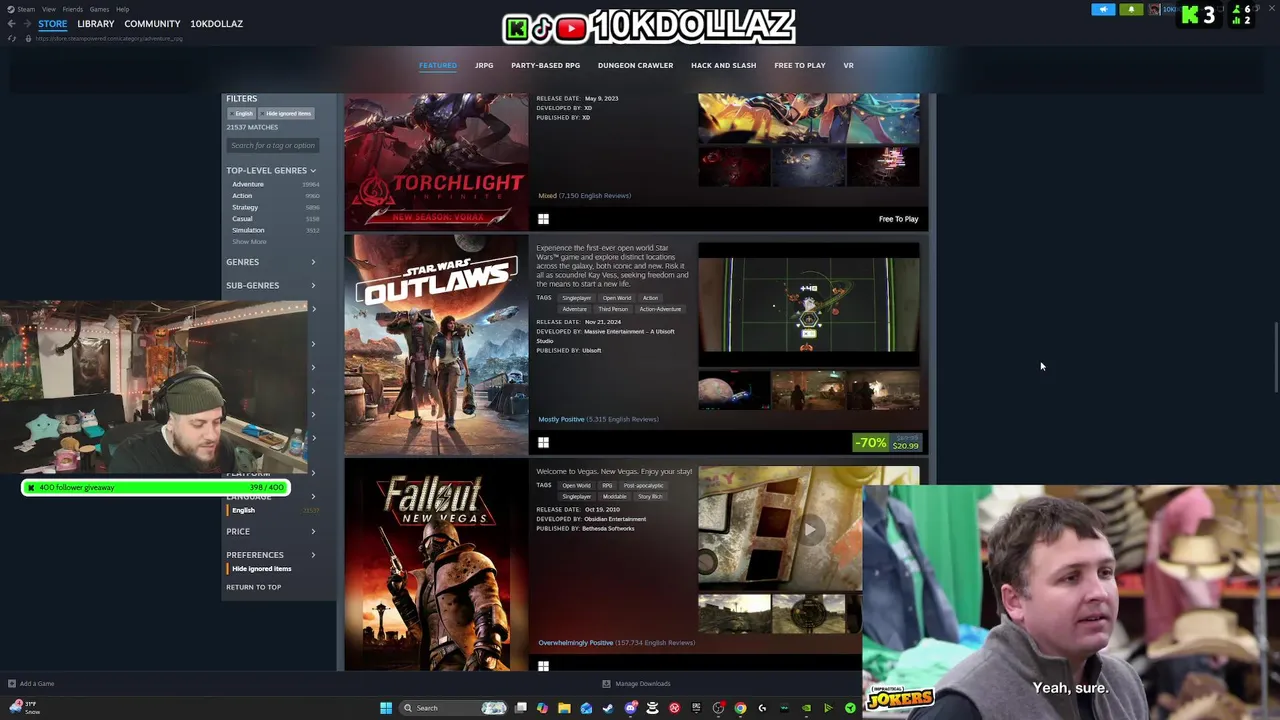This screenshot has height=720, width=1280.
Task: Go back with the Steam back arrow
Action: tap(11, 24)
